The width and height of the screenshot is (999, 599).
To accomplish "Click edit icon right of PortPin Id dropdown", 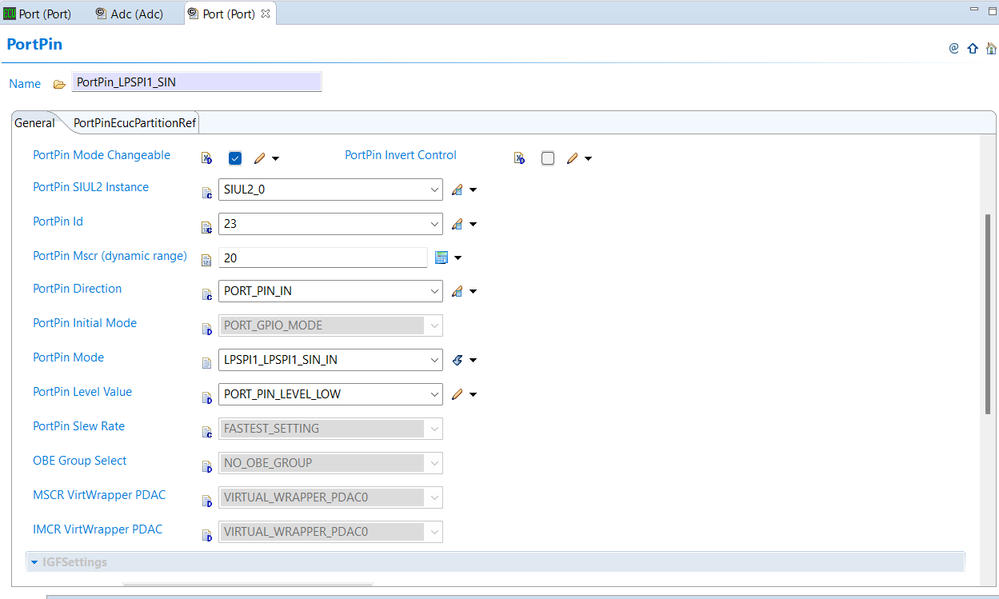I will click(x=457, y=224).
